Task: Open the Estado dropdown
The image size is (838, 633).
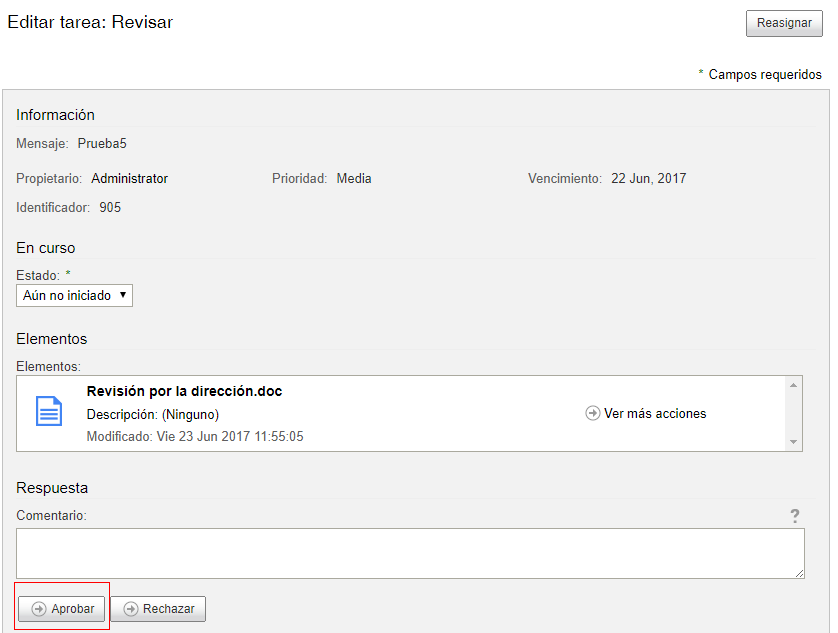Action: click(x=74, y=296)
